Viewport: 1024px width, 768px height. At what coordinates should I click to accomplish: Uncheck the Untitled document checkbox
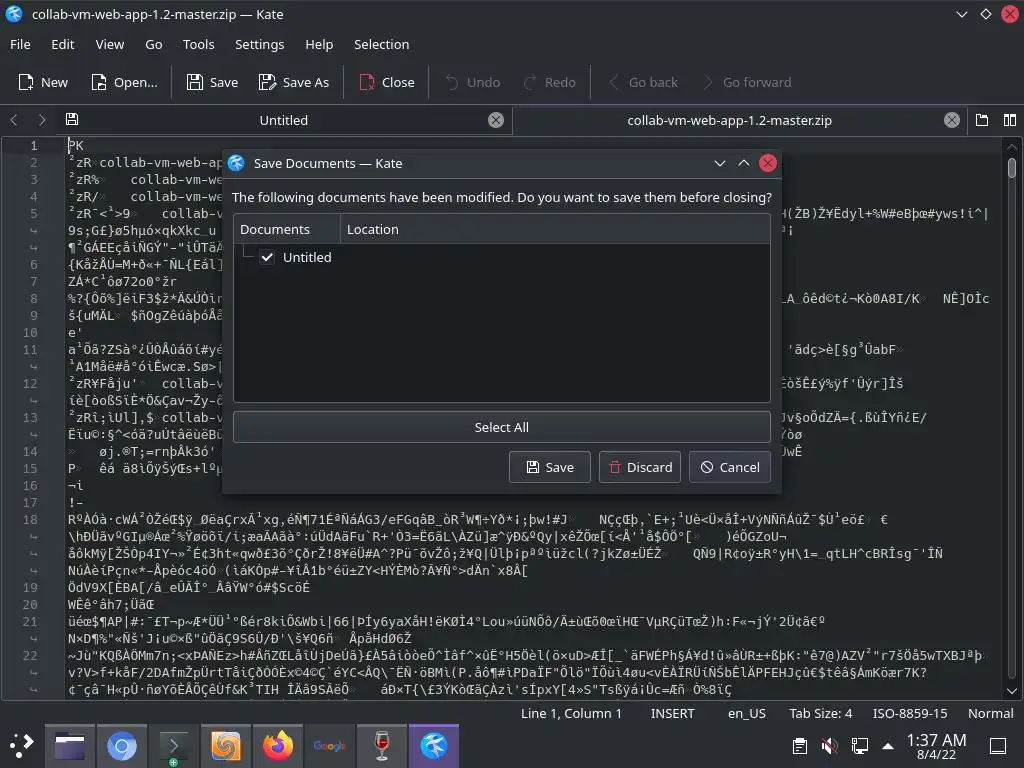267,257
